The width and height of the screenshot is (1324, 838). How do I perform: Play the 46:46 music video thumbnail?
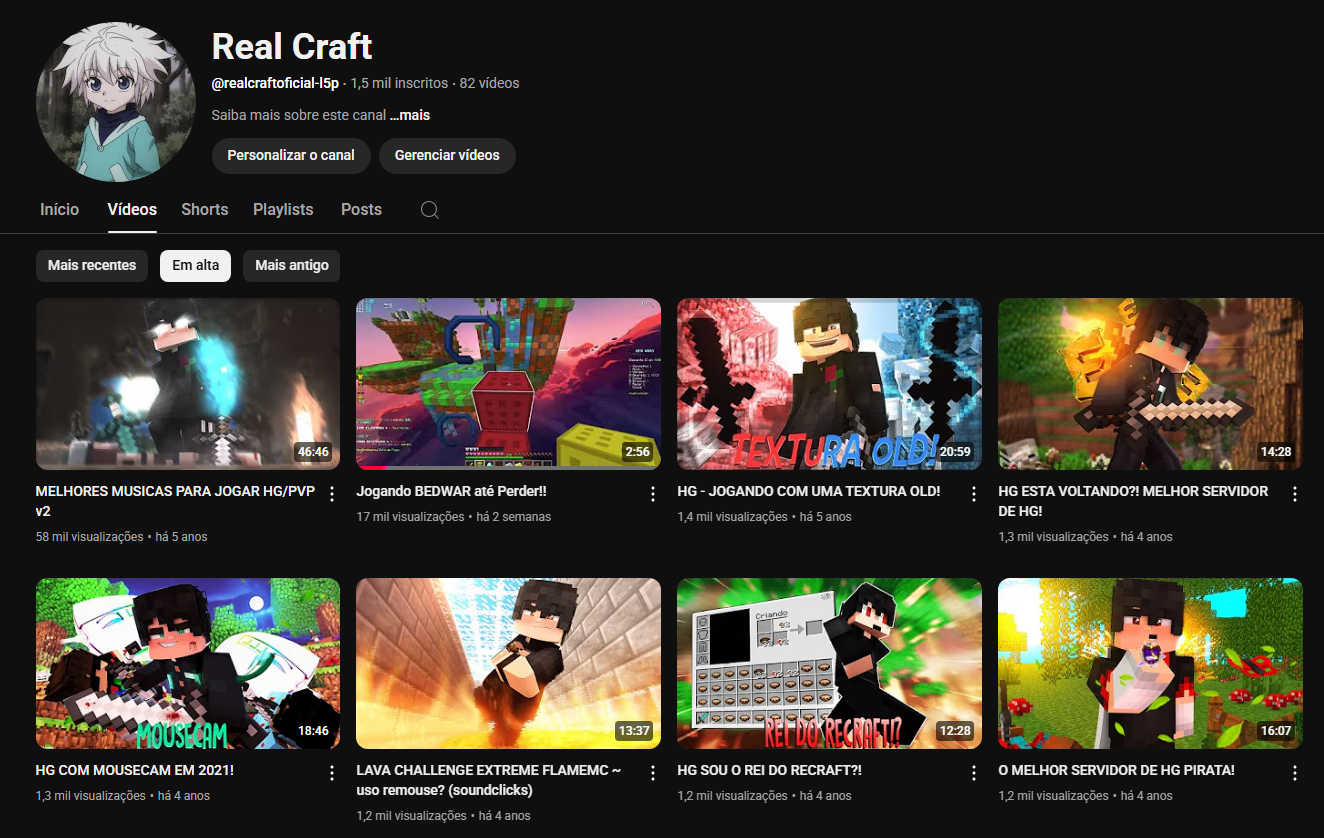click(188, 384)
